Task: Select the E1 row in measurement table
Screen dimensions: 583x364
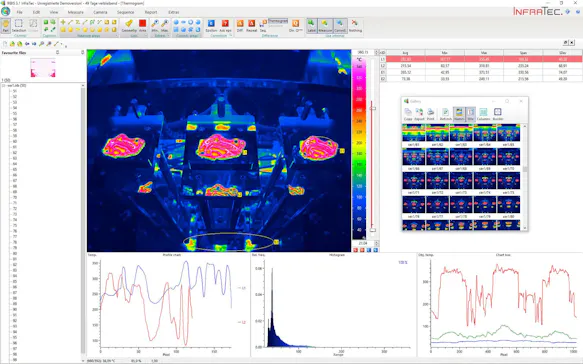Action: (481, 72)
